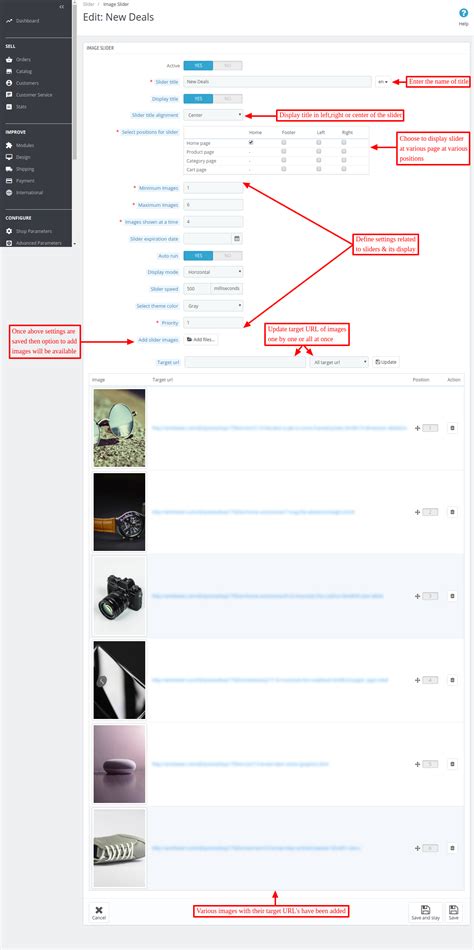This screenshot has height=950, width=474.
Task: Click move handle for position 2 row
Action: coord(417,512)
